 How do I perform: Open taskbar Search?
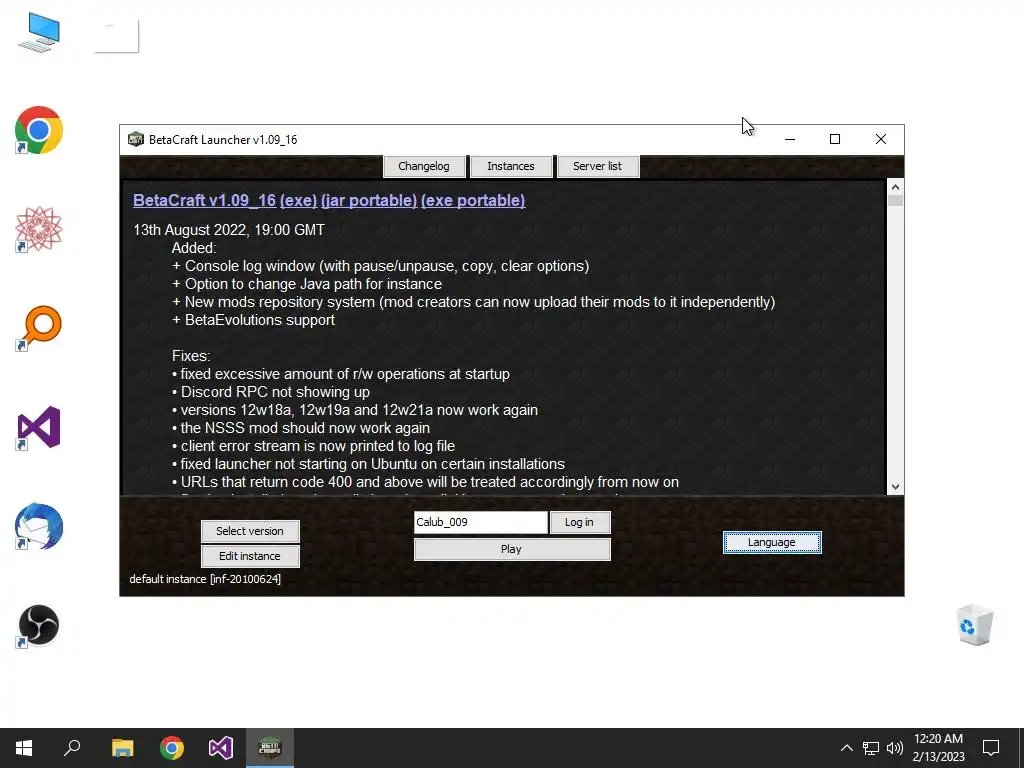point(72,748)
